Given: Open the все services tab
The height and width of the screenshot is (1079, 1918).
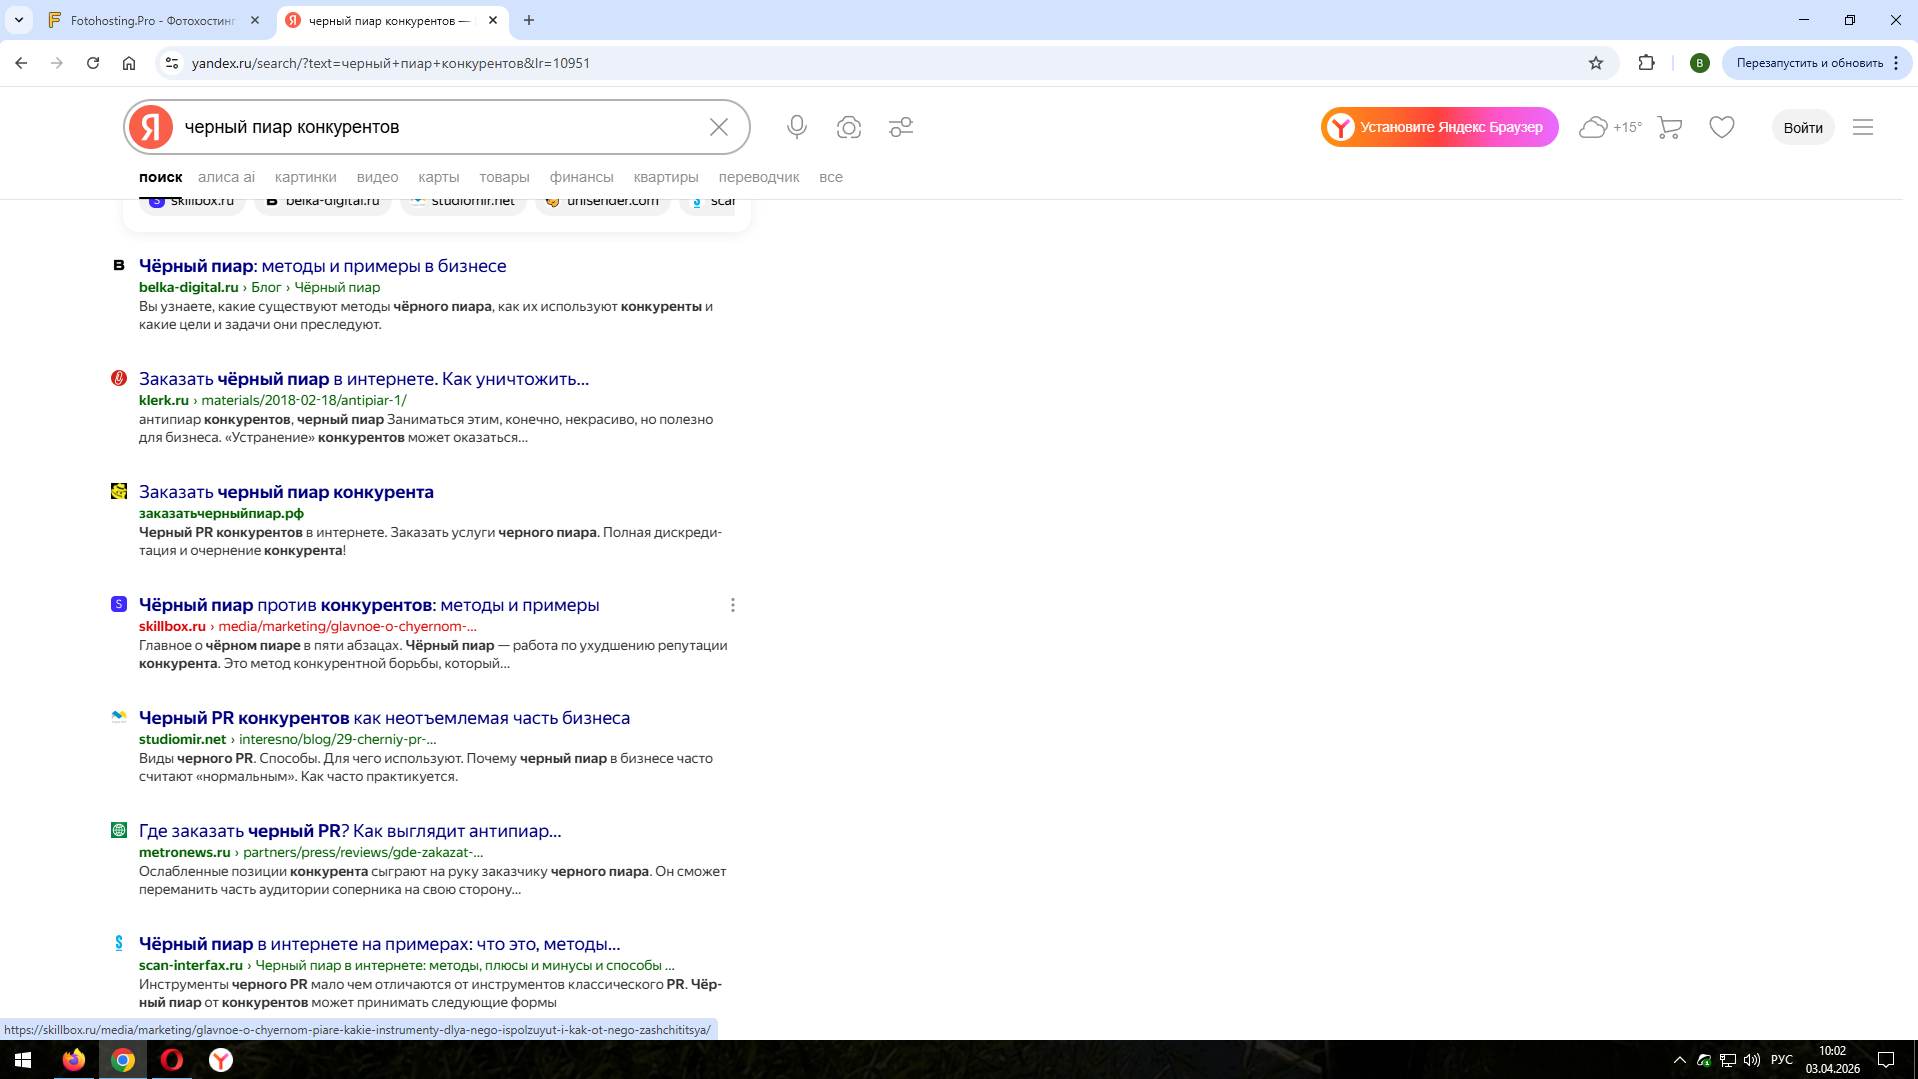Looking at the screenshot, I should coord(831,177).
